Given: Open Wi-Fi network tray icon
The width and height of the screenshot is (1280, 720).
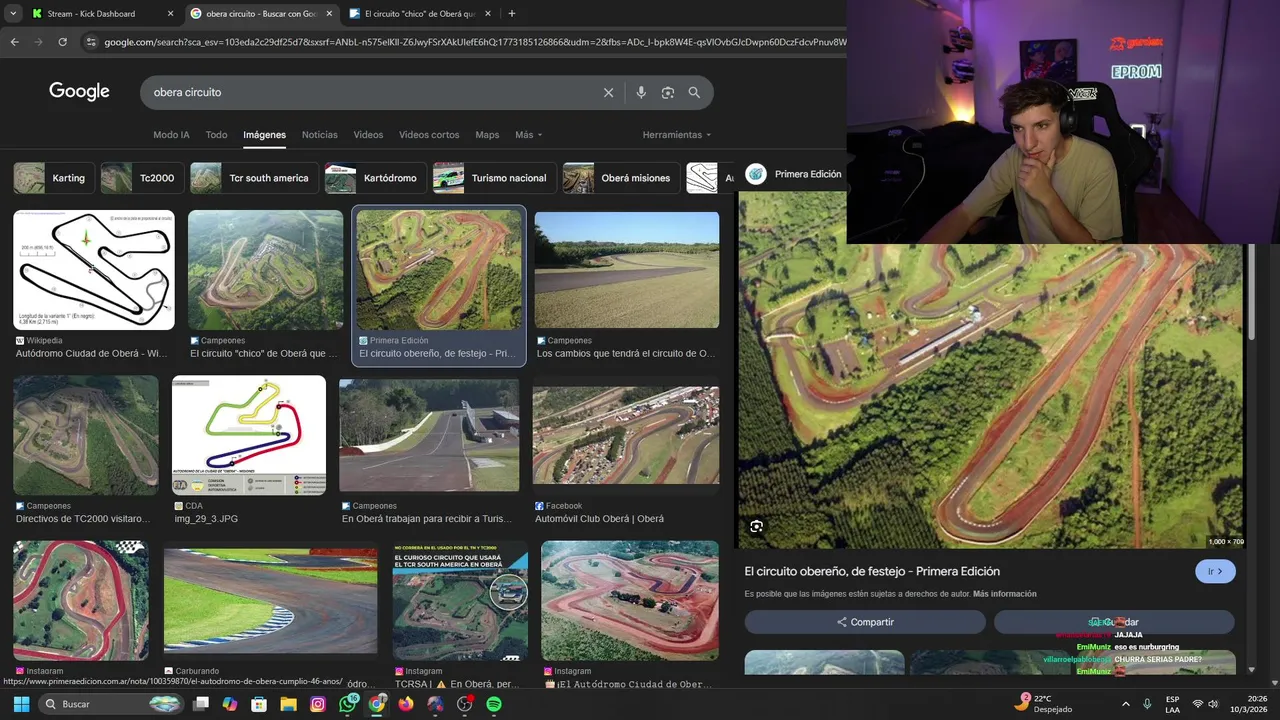Looking at the screenshot, I should tap(1198, 704).
